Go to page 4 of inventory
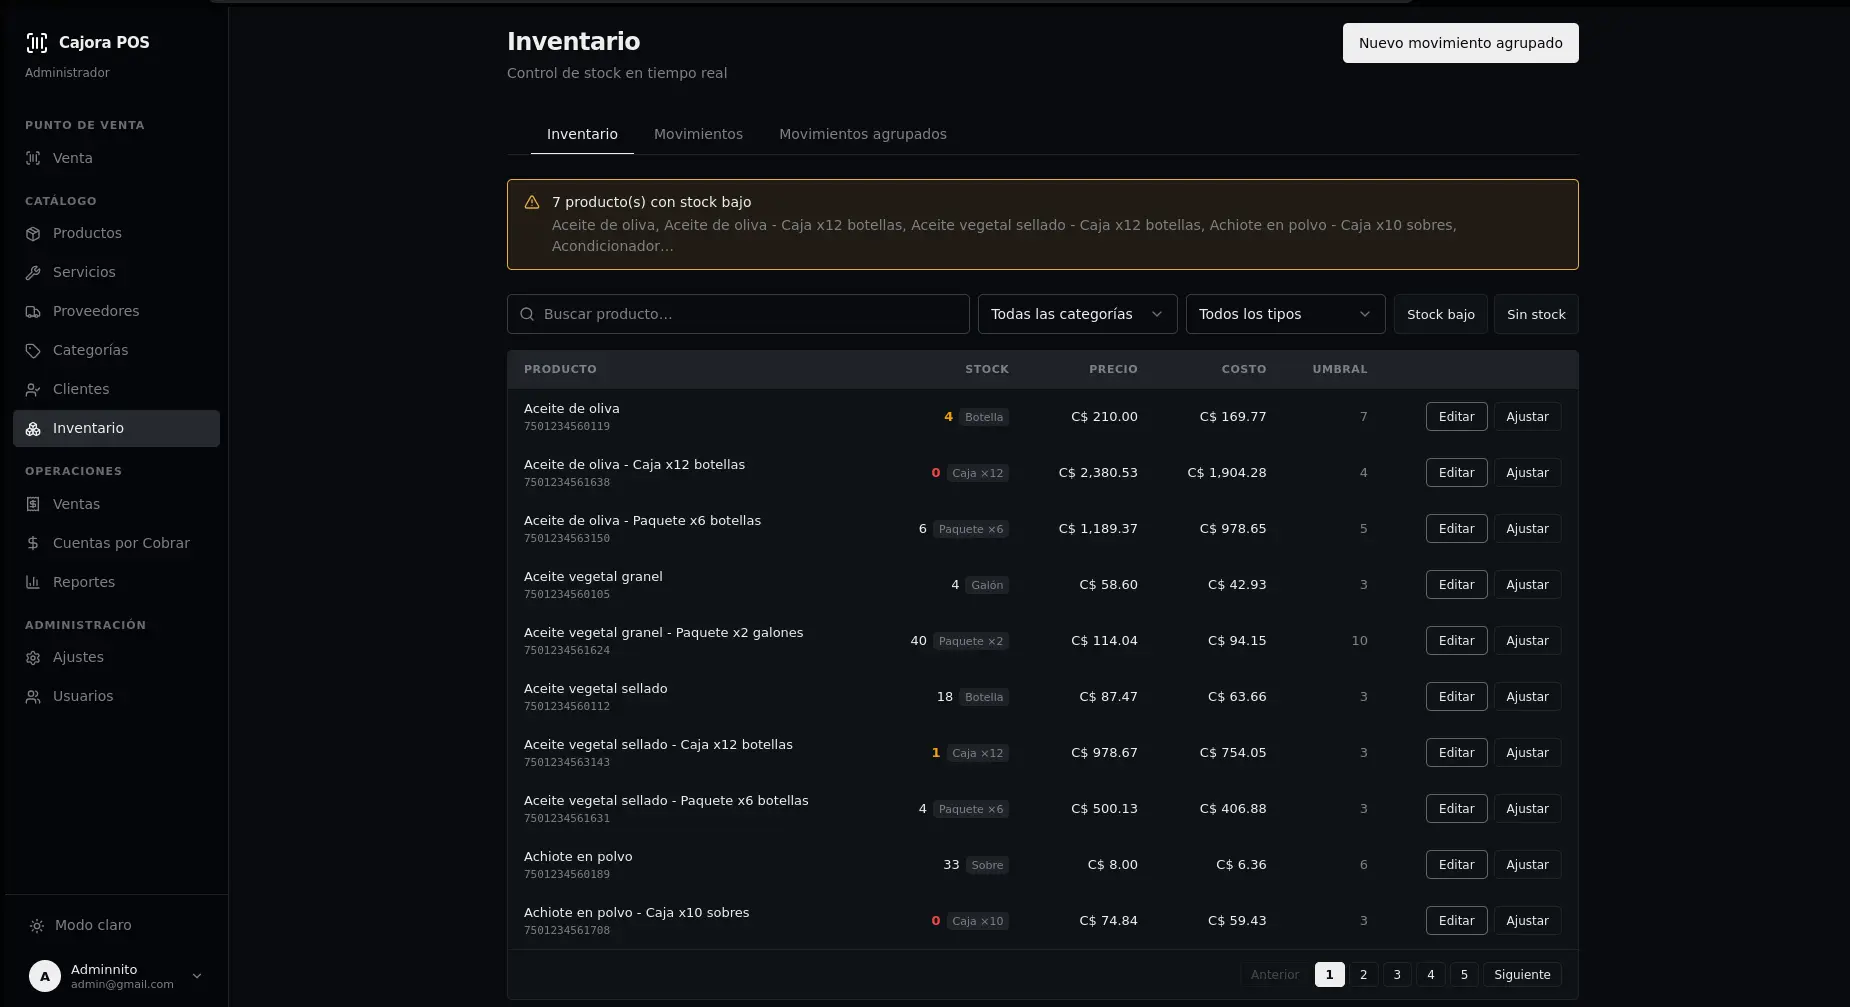The height and width of the screenshot is (1007, 1850). click(x=1431, y=975)
